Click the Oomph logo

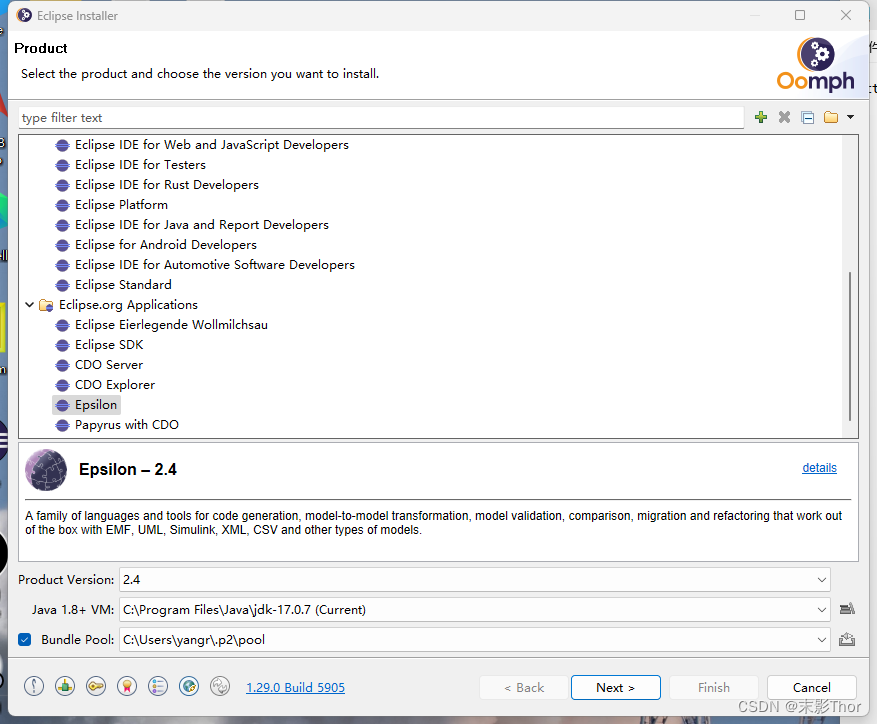coord(815,65)
